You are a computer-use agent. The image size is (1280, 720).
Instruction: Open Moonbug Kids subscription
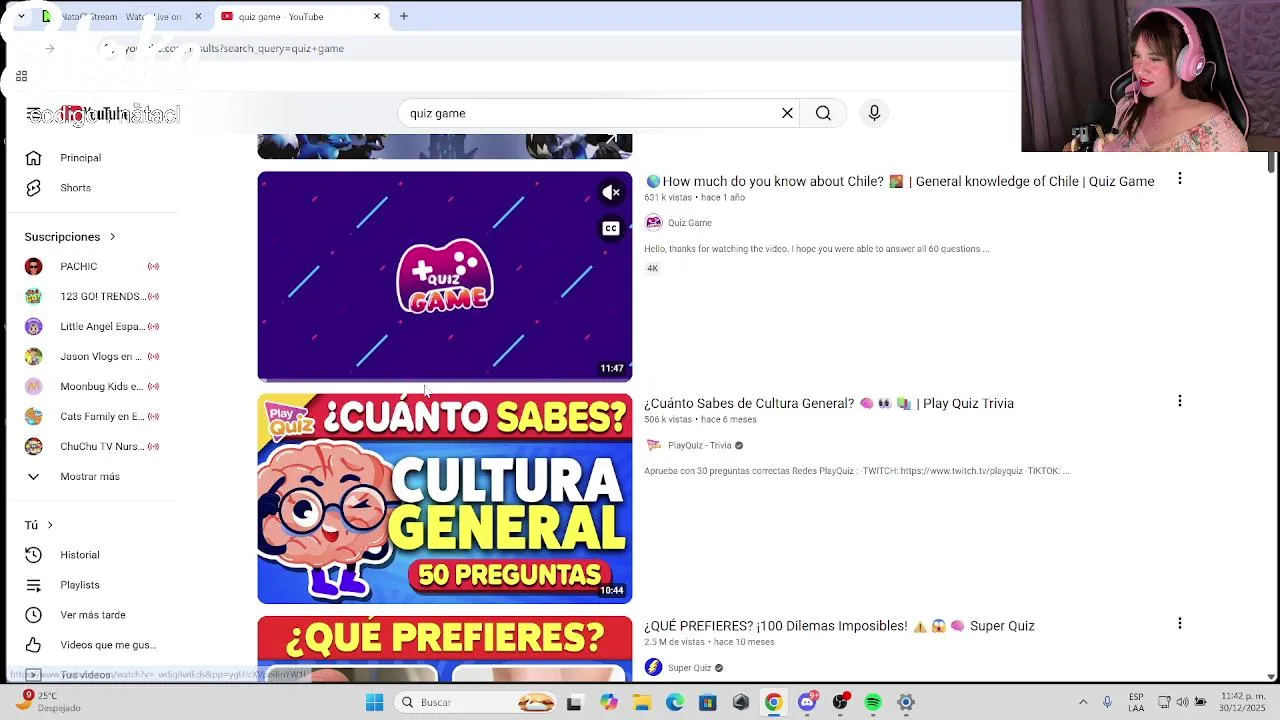pos(92,387)
